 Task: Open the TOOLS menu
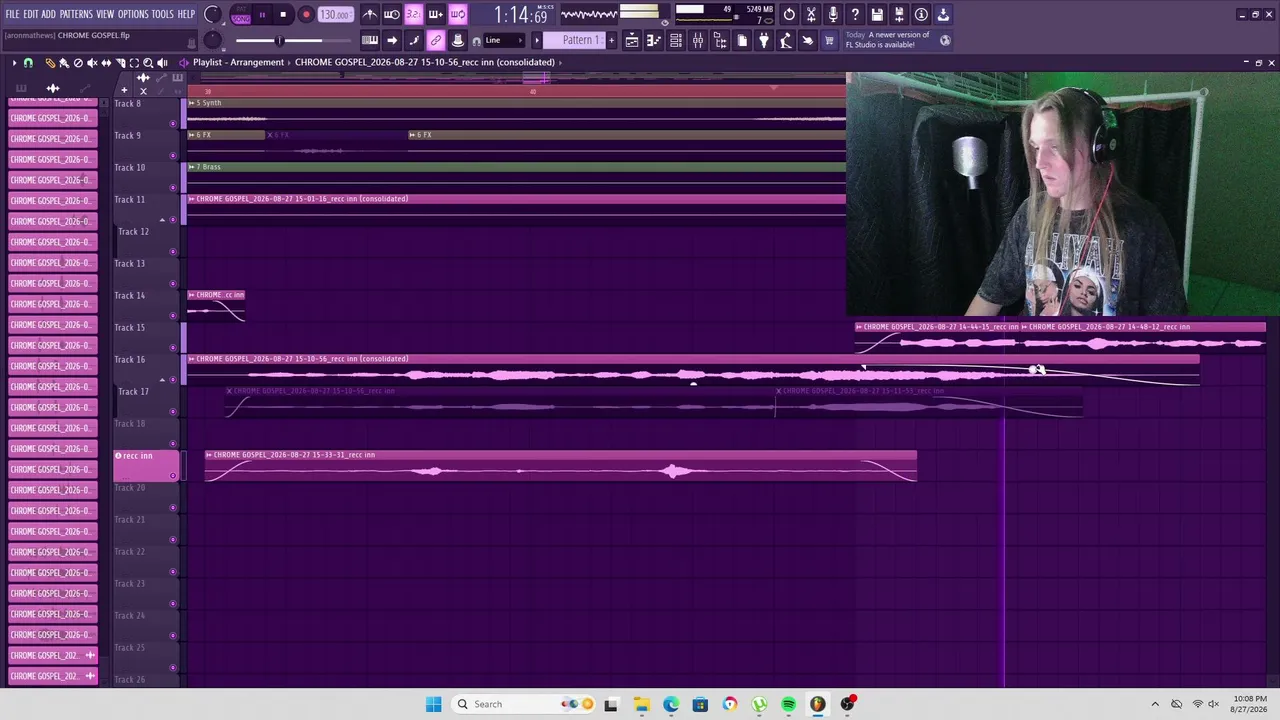click(x=163, y=14)
